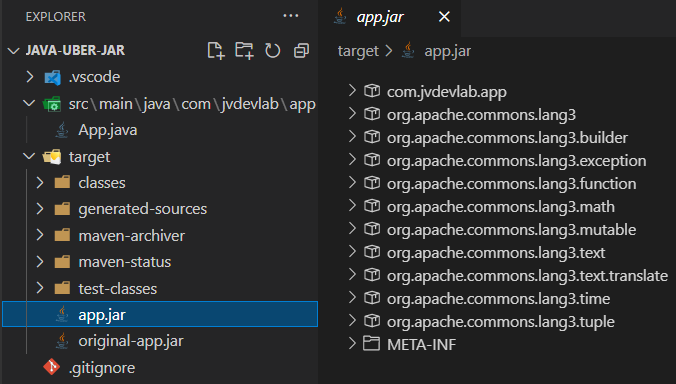Viewport: 676px width, 384px height.
Task: Collapse all folders in Explorer
Action: pos(301,51)
